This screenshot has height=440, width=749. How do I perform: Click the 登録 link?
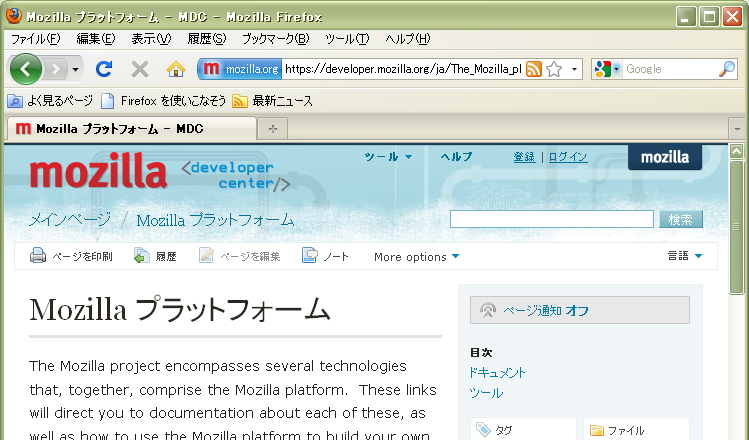pos(524,157)
